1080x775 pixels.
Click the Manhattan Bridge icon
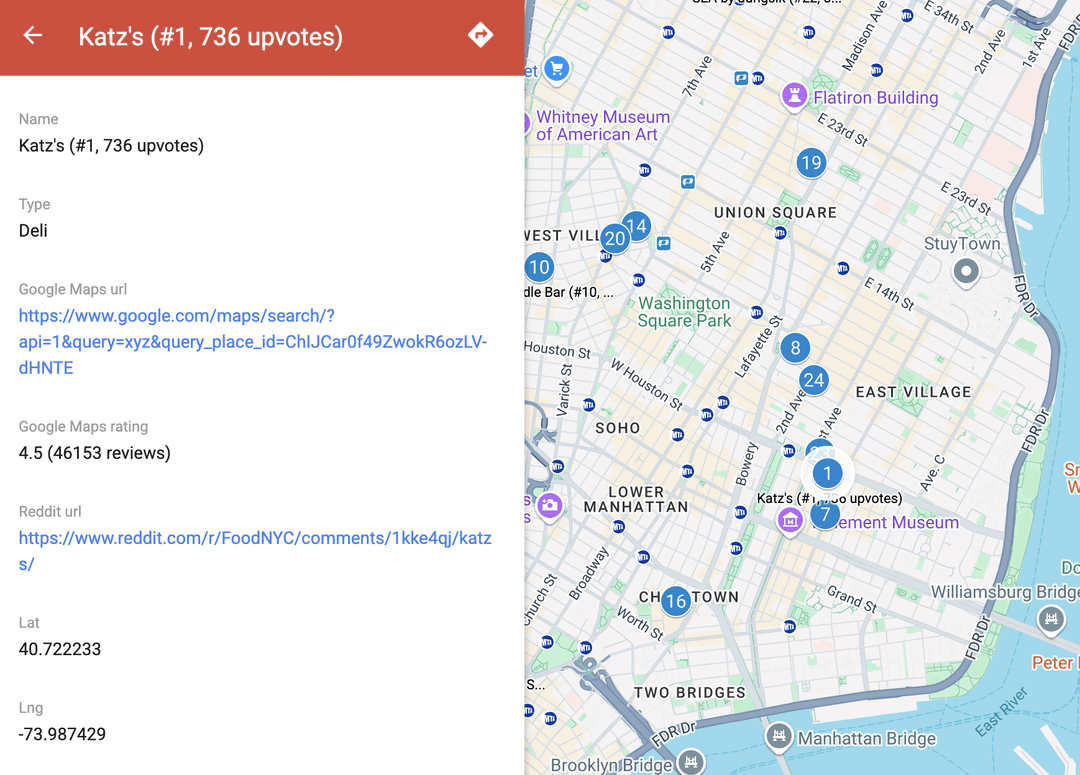coord(778,736)
